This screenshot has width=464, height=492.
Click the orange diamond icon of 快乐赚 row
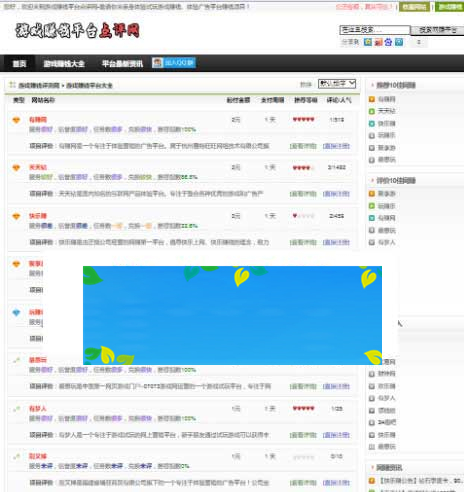tap(16, 216)
